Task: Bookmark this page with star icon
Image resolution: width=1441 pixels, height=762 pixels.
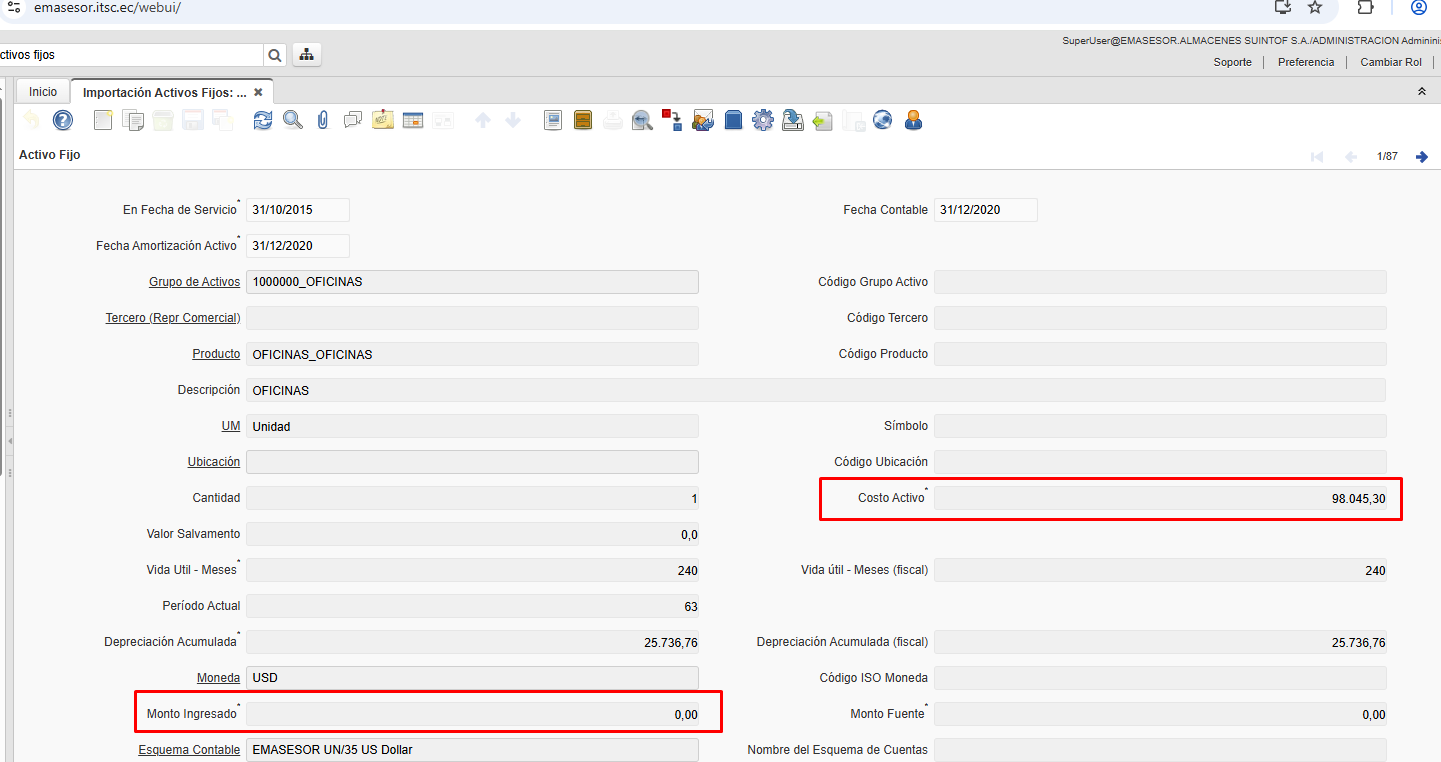Action: tap(1315, 8)
